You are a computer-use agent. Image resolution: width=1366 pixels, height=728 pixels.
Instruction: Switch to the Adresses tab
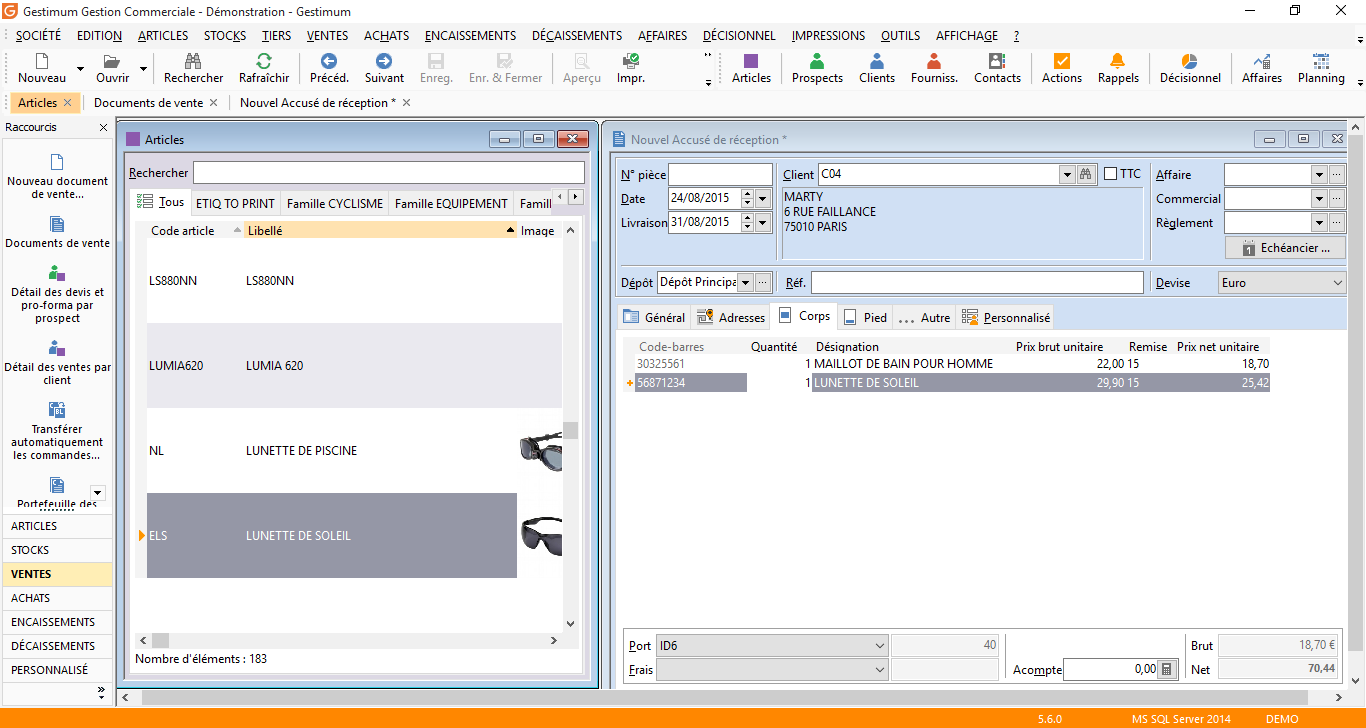point(731,317)
